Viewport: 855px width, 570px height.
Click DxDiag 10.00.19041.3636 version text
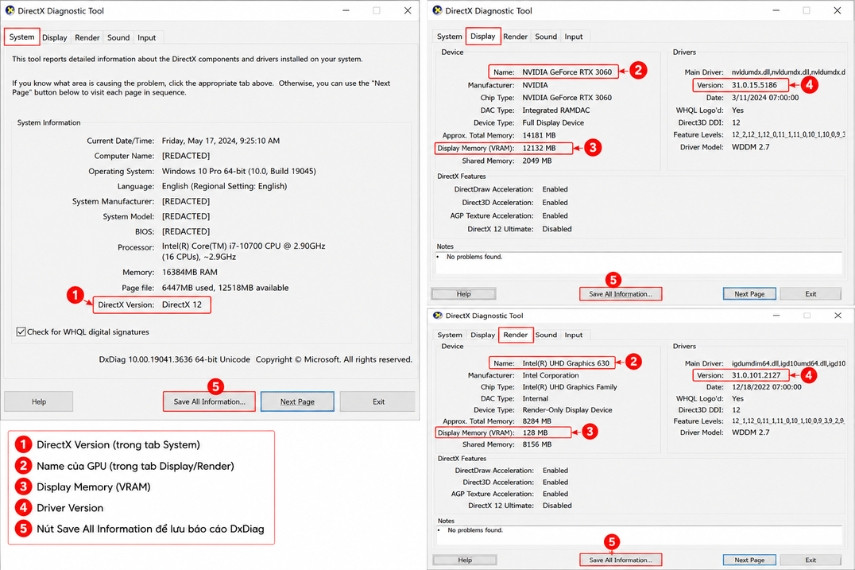point(174,359)
